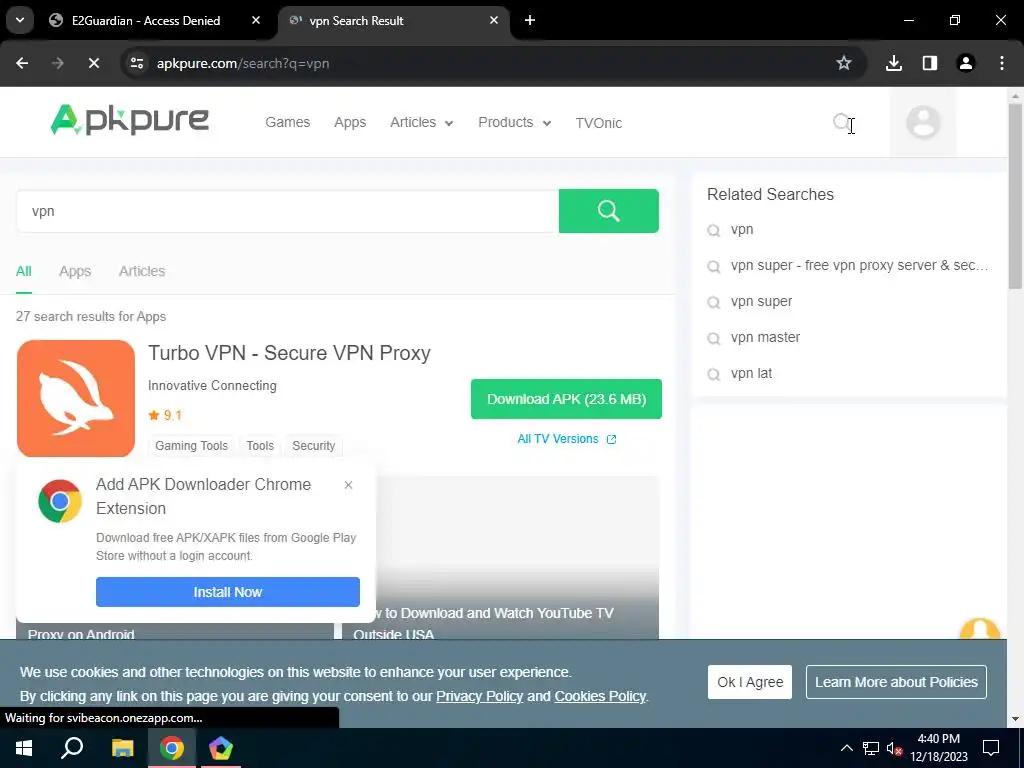Click the APKPure logo

(130, 120)
